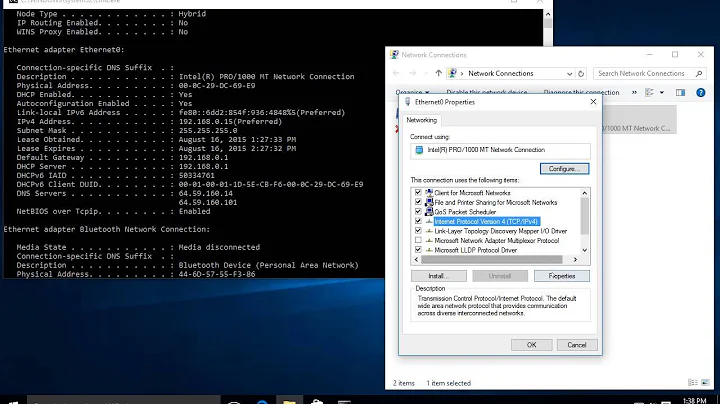Screen dimensions: 720x404
Task: Enable Microsoft Network Adapter Multiplexor Protocol
Action: (417, 241)
